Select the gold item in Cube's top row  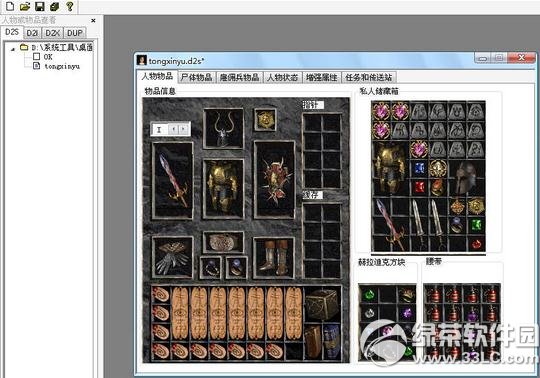click(x=407, y=295)
